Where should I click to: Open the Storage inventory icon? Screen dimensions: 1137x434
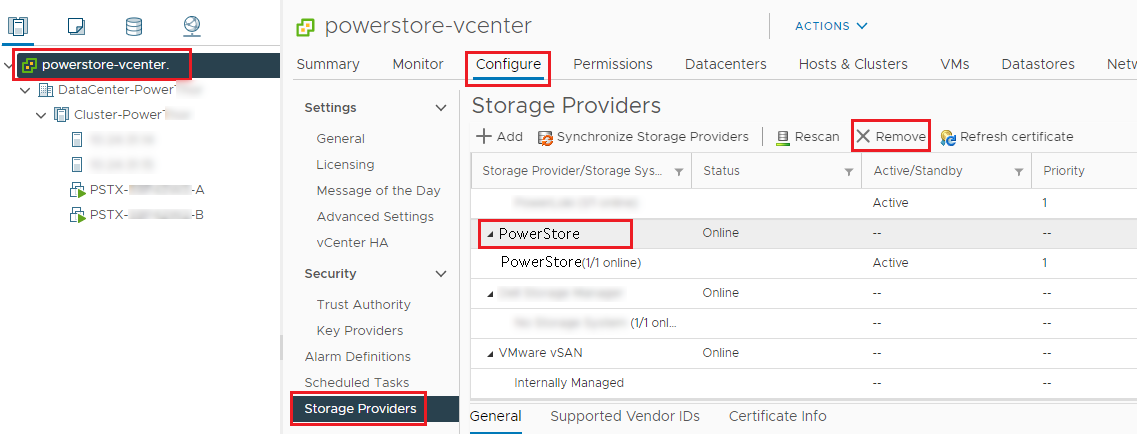point(135,25)
